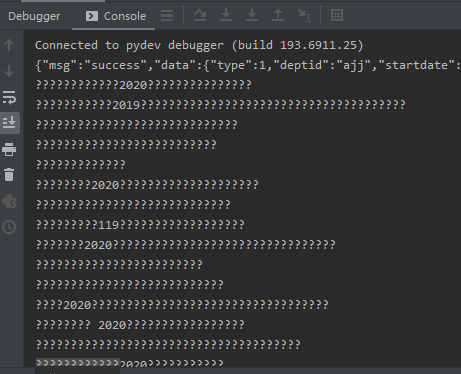Switch to the Debugger tab
Screen dimensions: 461x374
[34, 16]
